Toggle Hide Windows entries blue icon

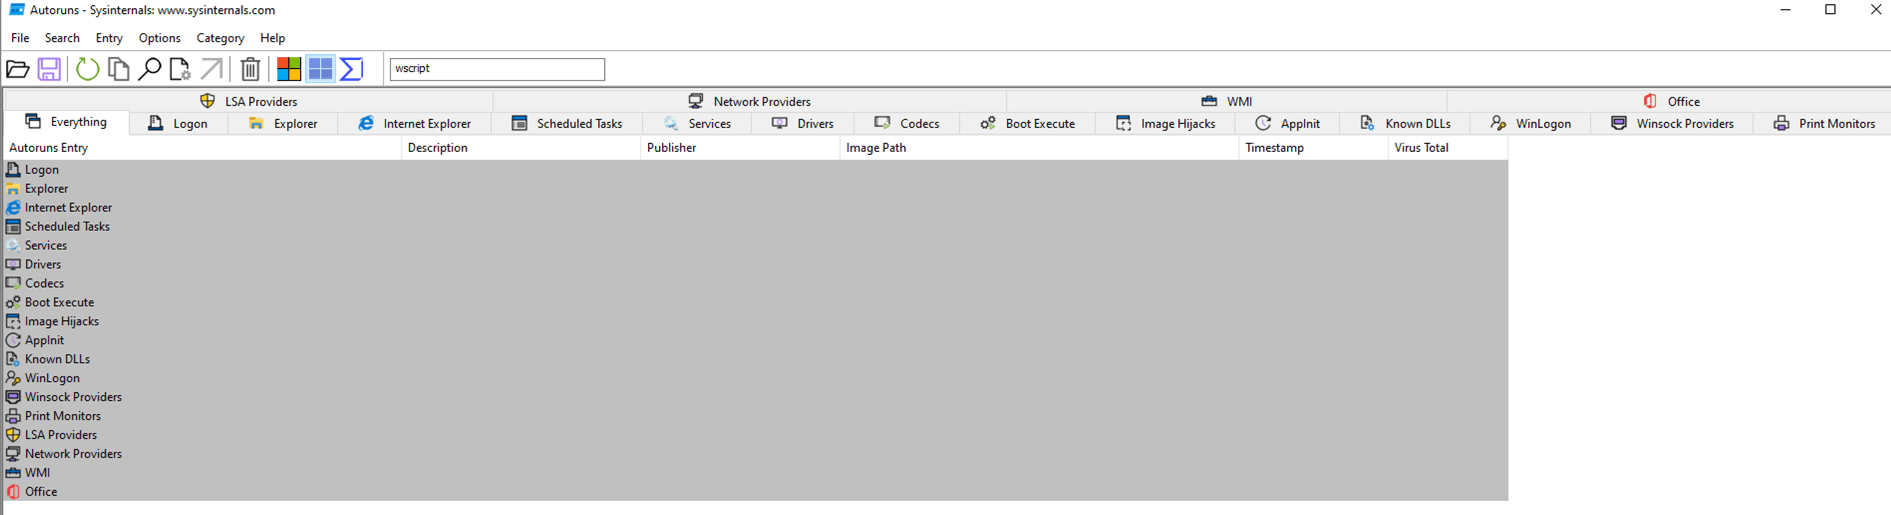[x=320, y=69]
